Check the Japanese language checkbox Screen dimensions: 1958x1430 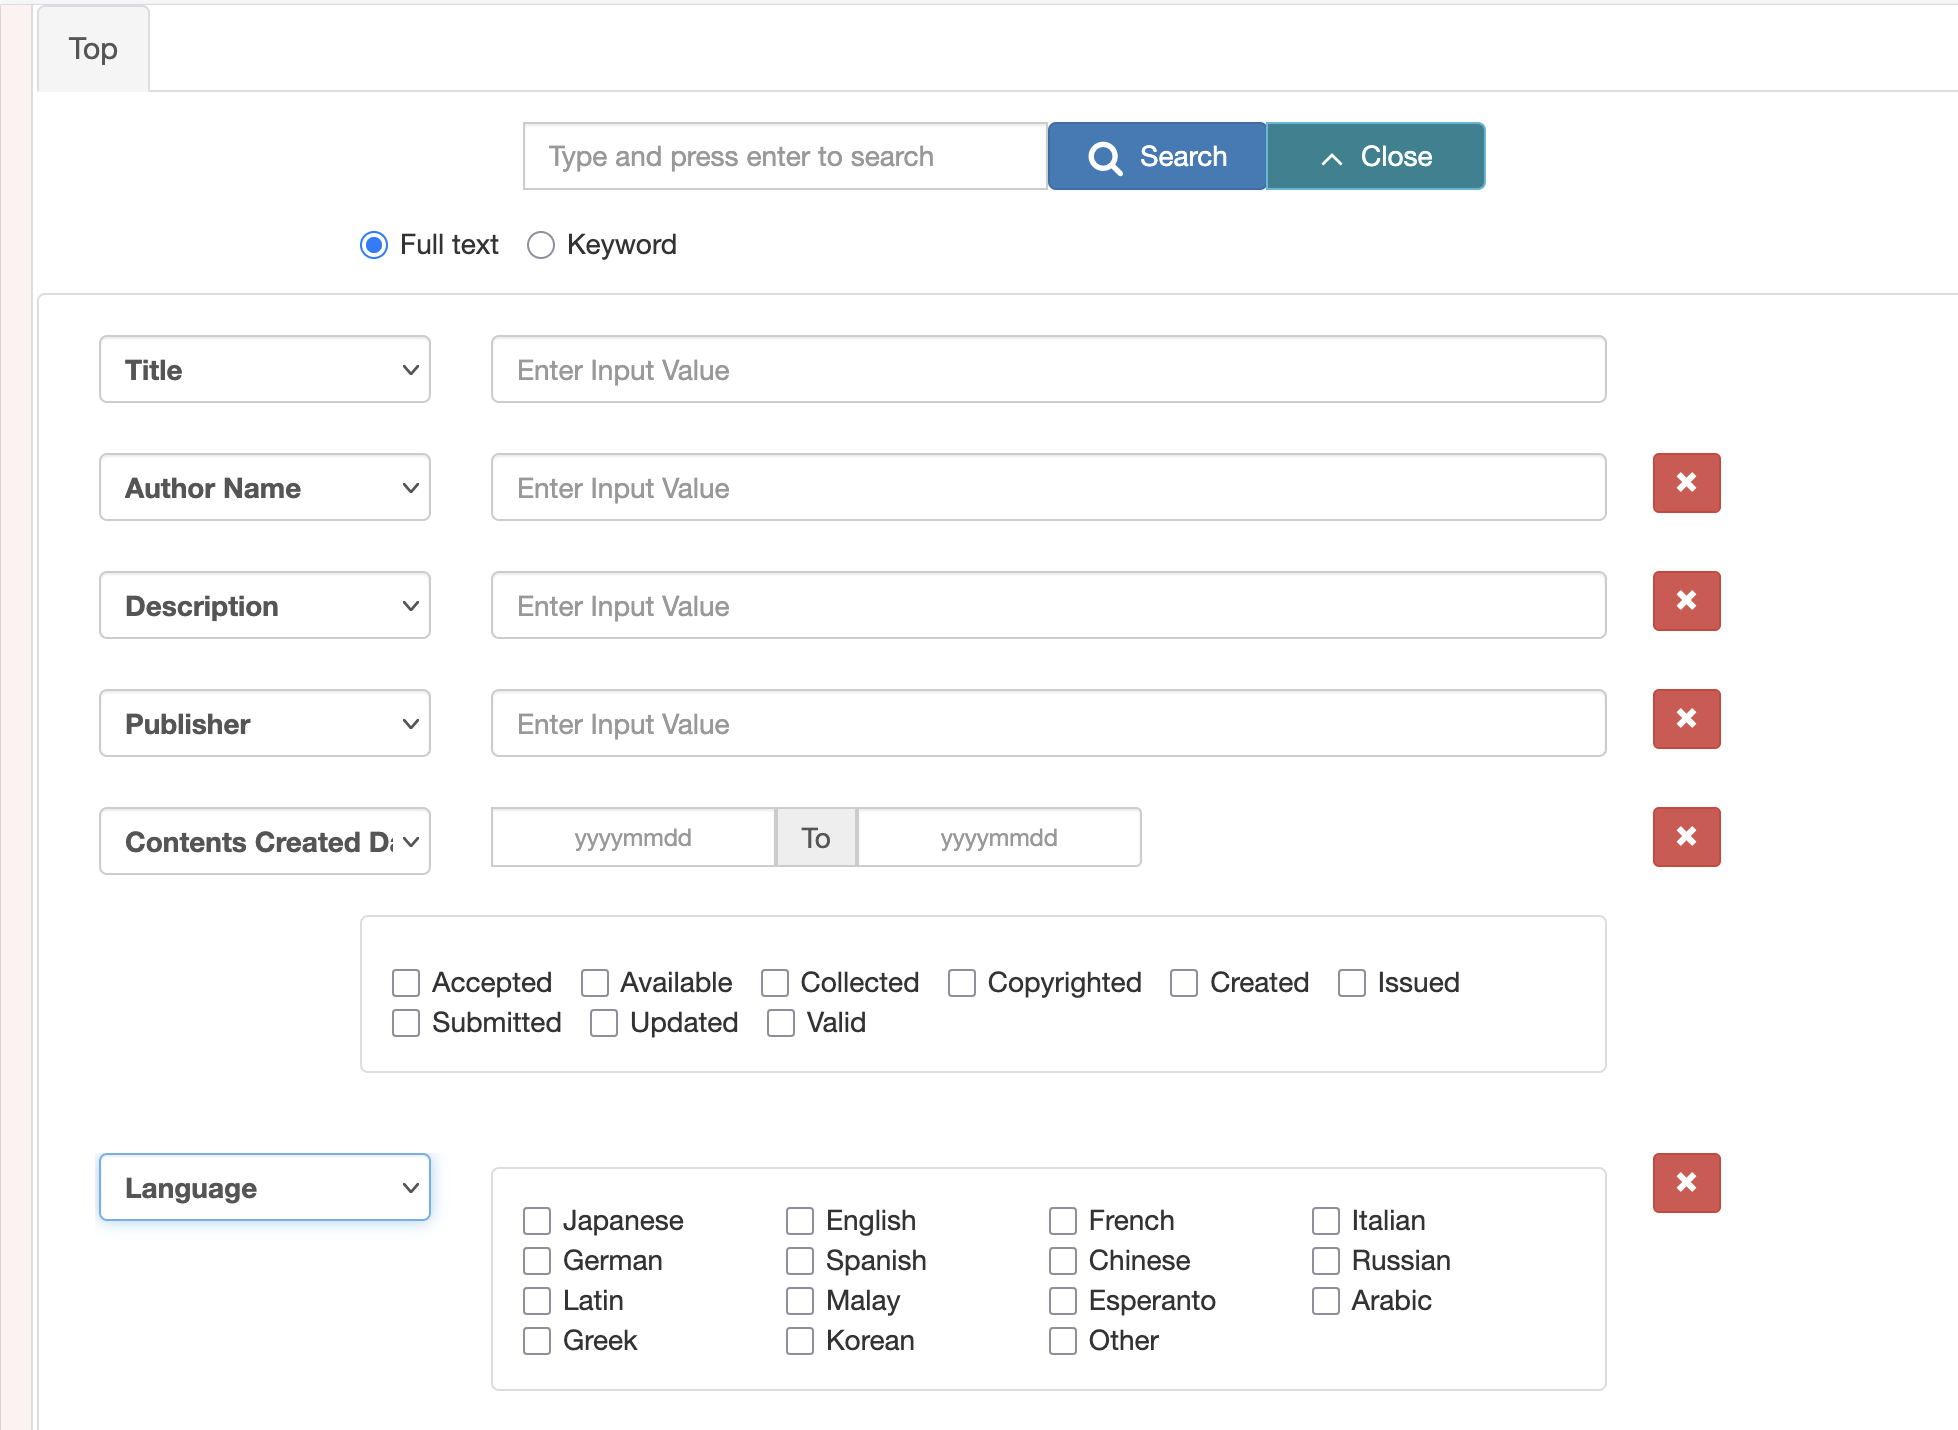tap(537, 1221)
